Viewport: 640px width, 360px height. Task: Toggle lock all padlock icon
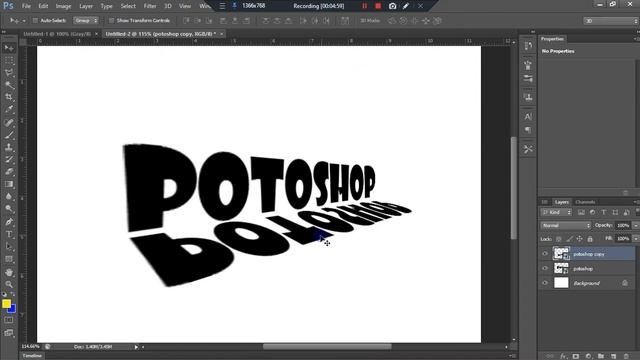pos(590,239)
